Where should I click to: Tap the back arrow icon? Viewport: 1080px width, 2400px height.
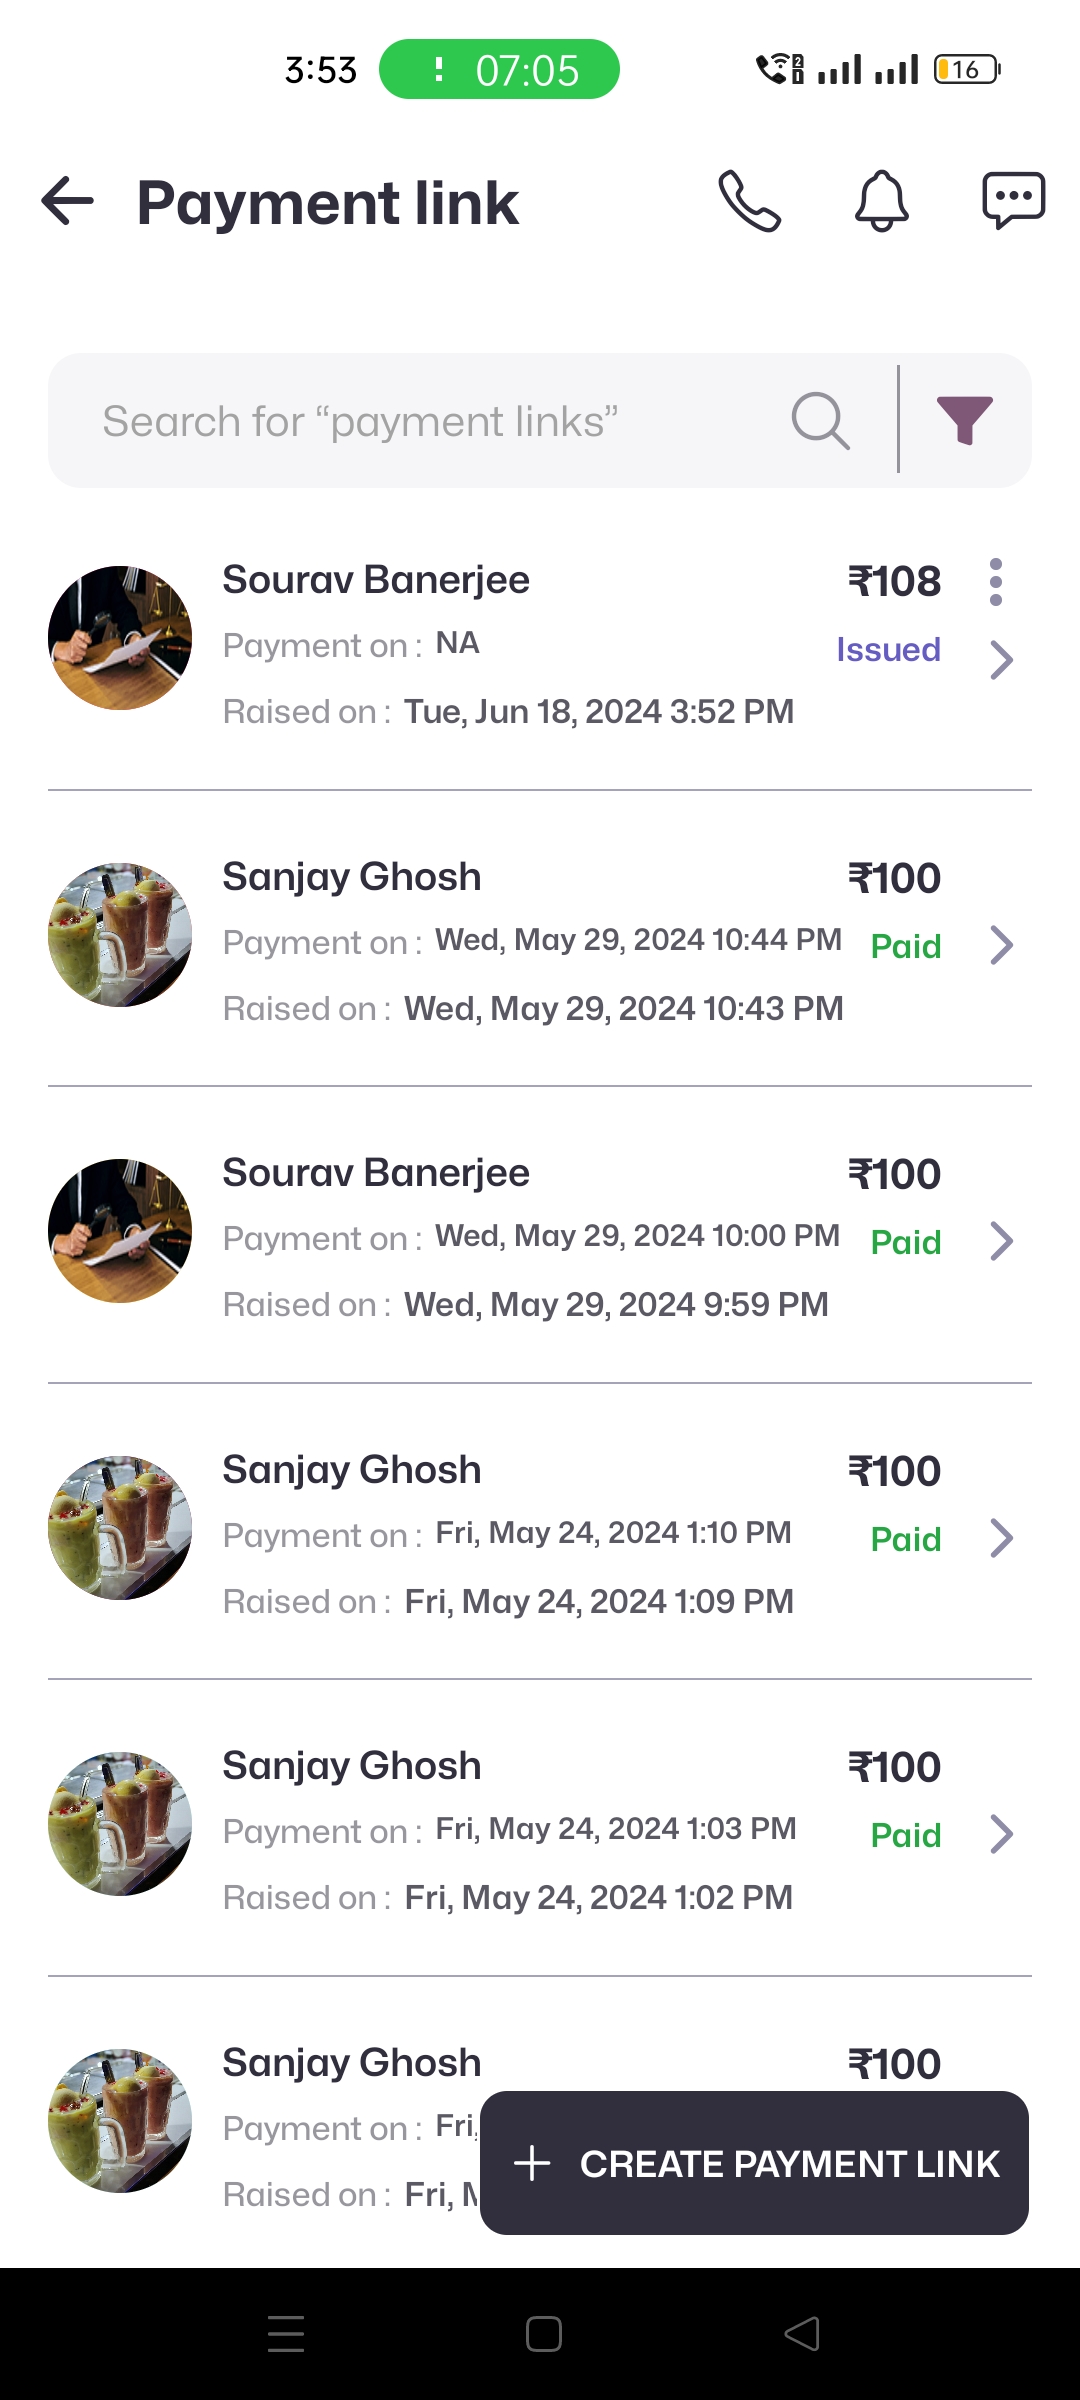tap(68, 201)
